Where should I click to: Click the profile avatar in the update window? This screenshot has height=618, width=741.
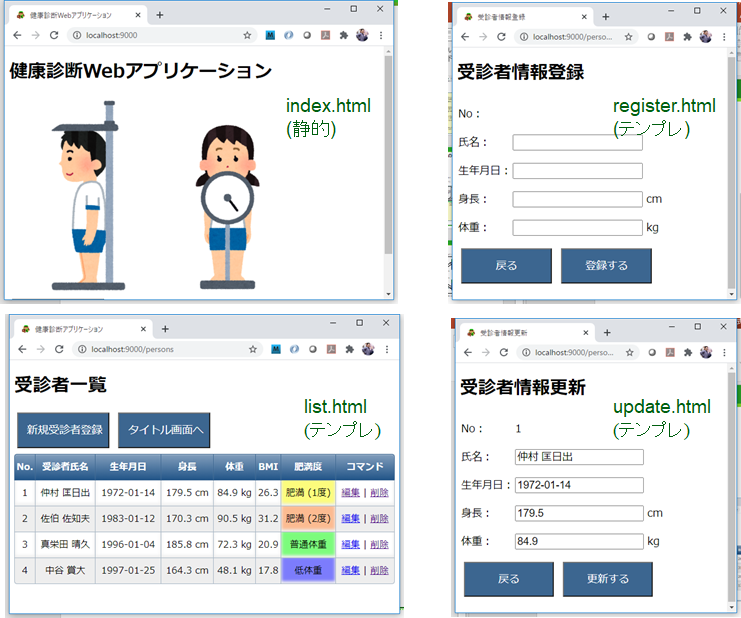tap(706, 352)
